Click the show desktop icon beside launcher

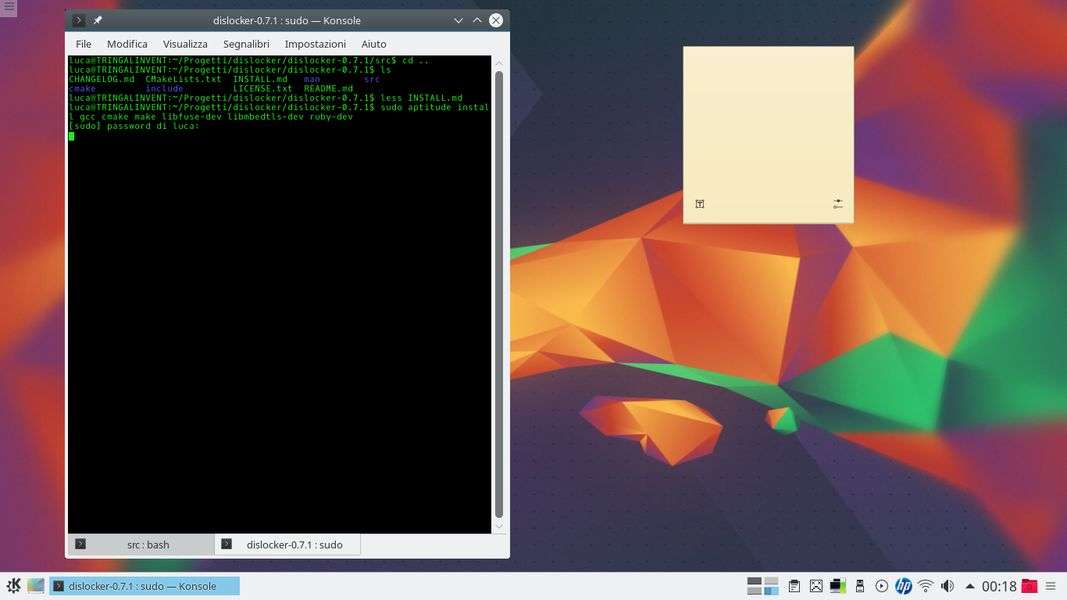(36, 586)
